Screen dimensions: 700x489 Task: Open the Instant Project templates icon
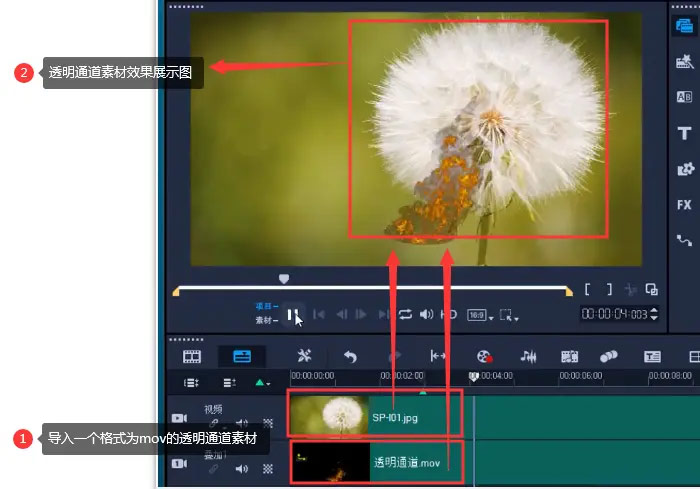click(684, 61)
